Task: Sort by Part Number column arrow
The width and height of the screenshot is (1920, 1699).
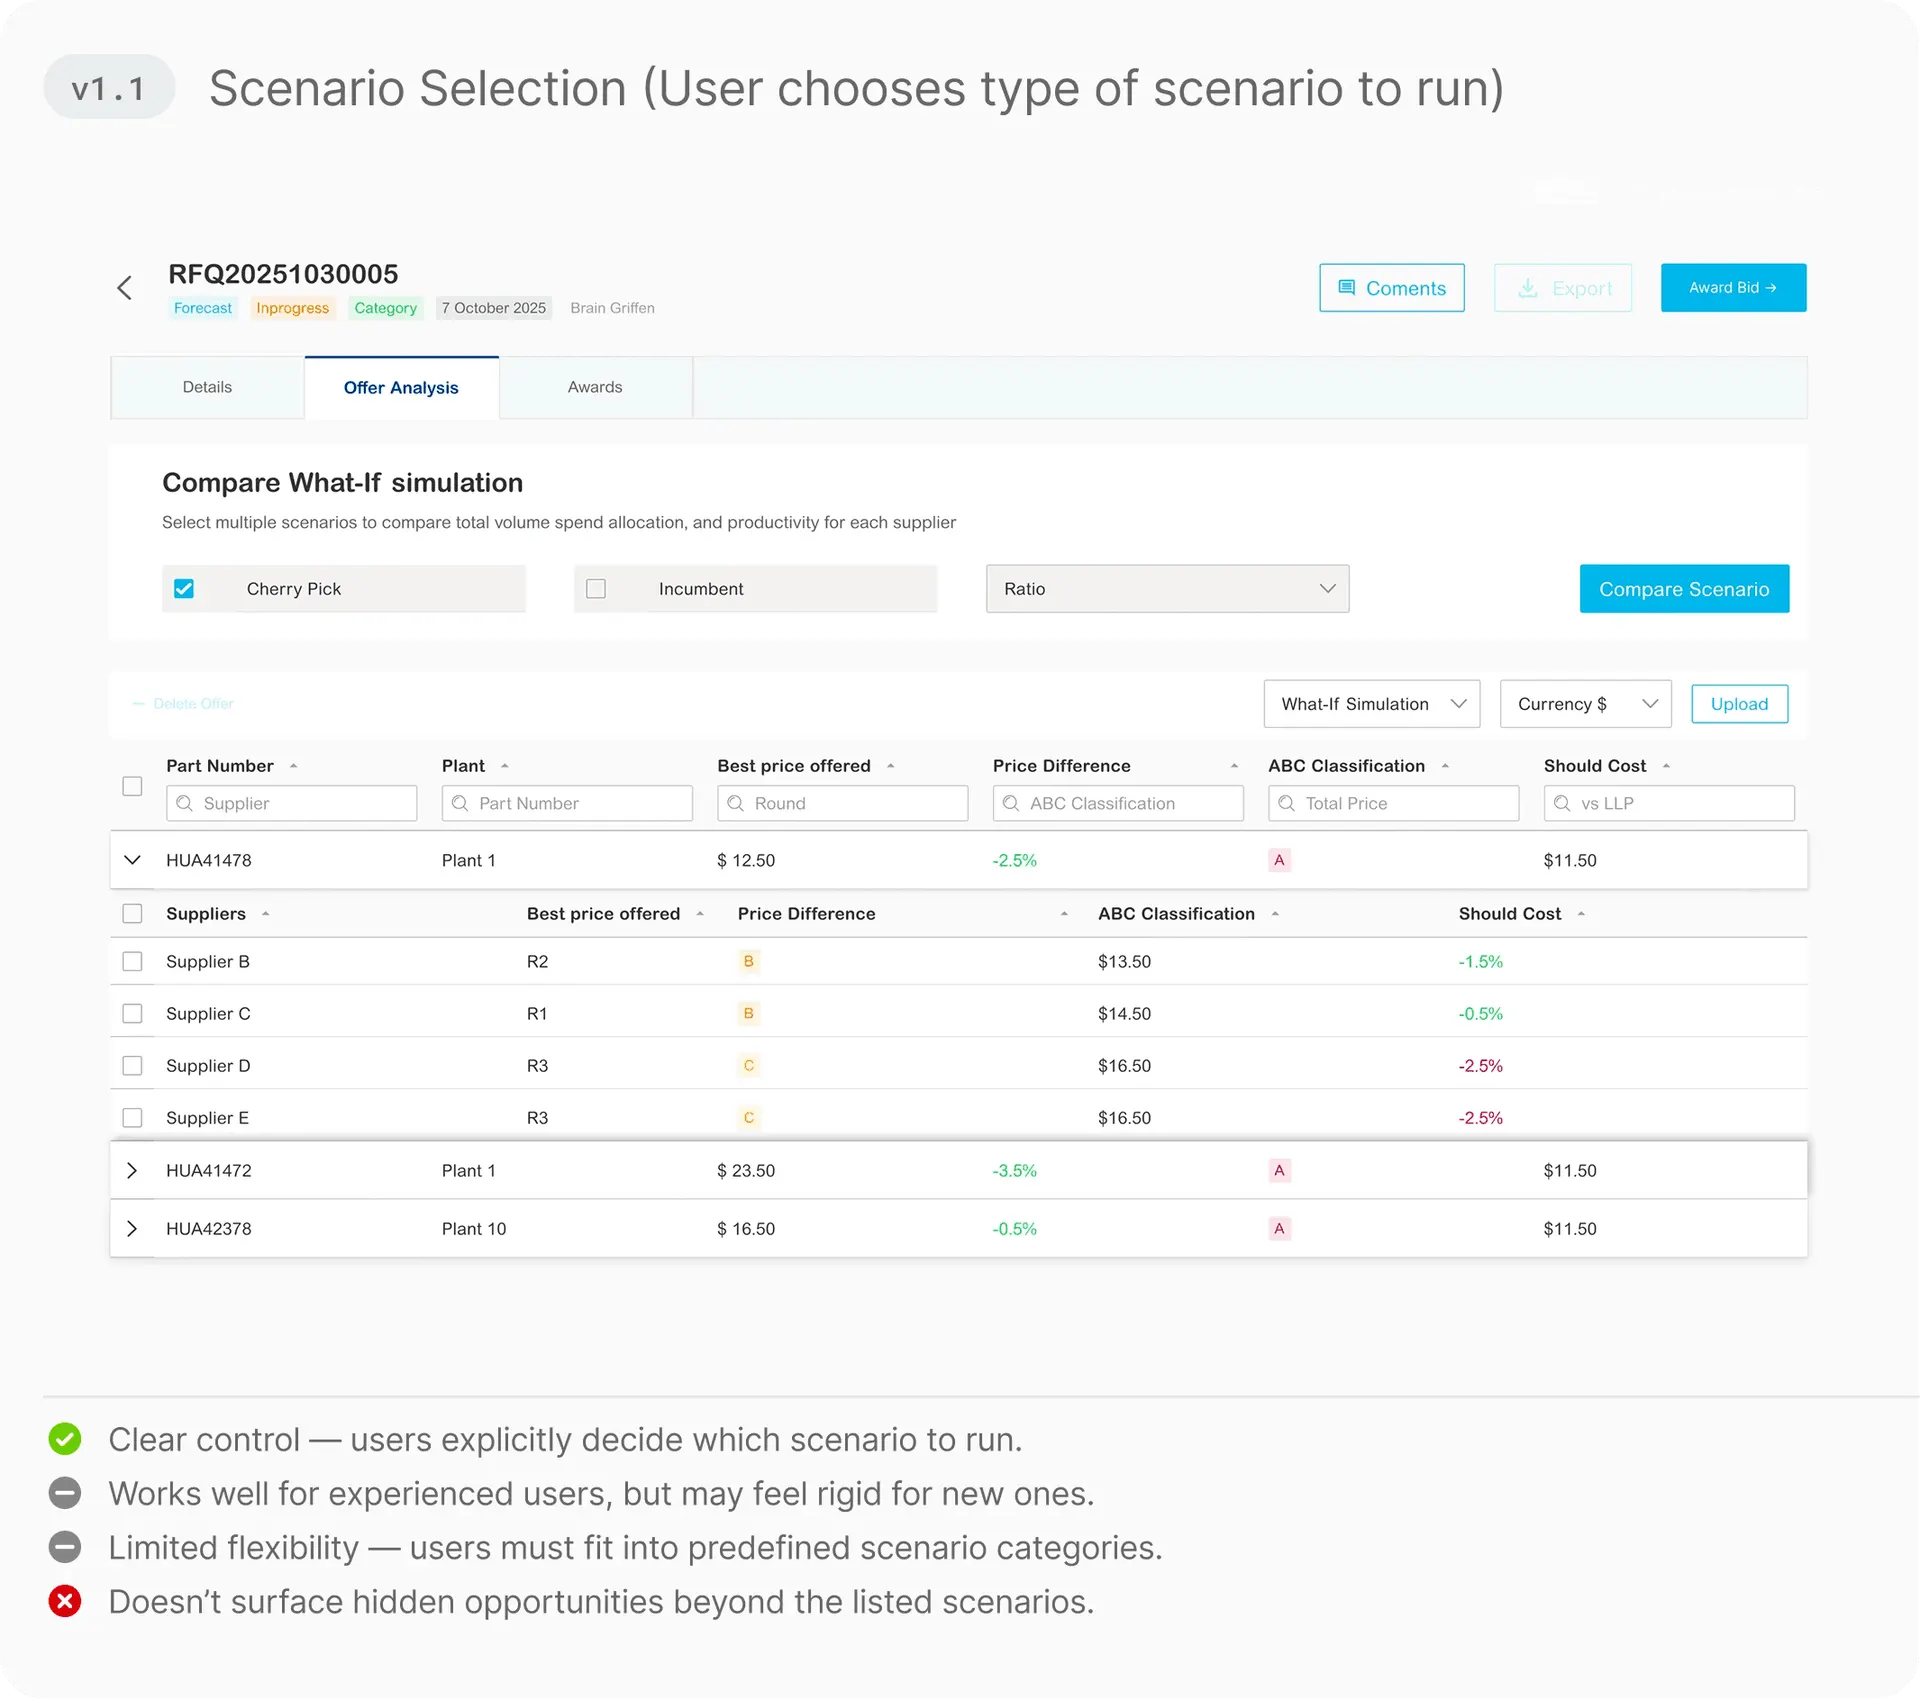Action: [293, 766]
